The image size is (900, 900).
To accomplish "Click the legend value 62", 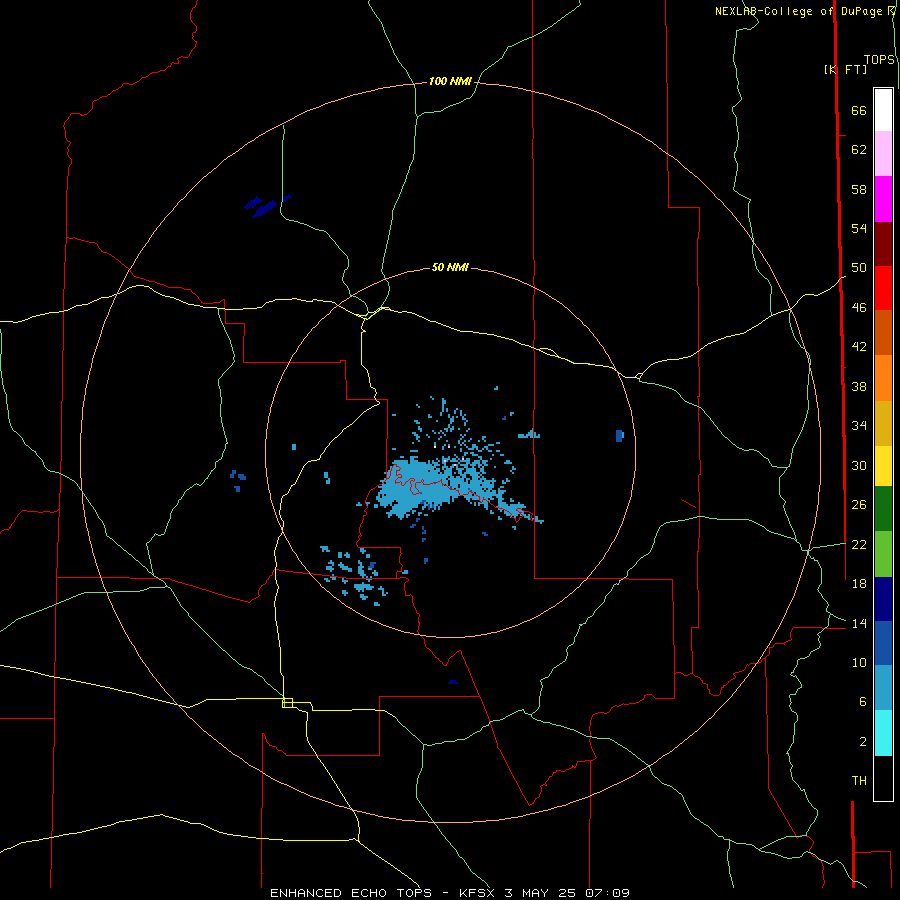I will click(x=859, y=150).
